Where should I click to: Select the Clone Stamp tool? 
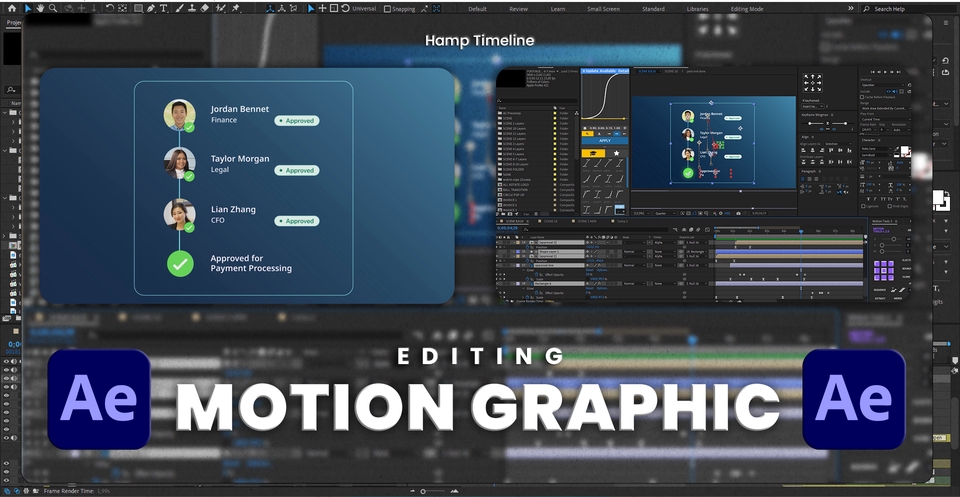coord(192,9)
